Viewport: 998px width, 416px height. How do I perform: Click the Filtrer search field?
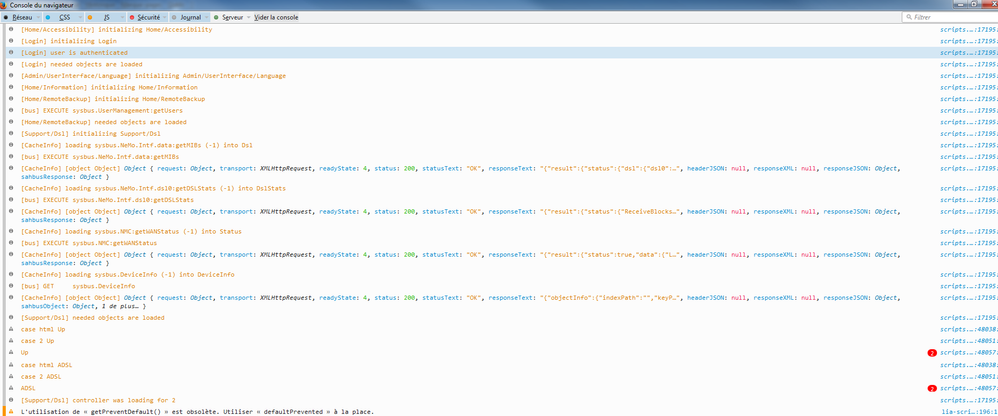(x=950, y=17)
